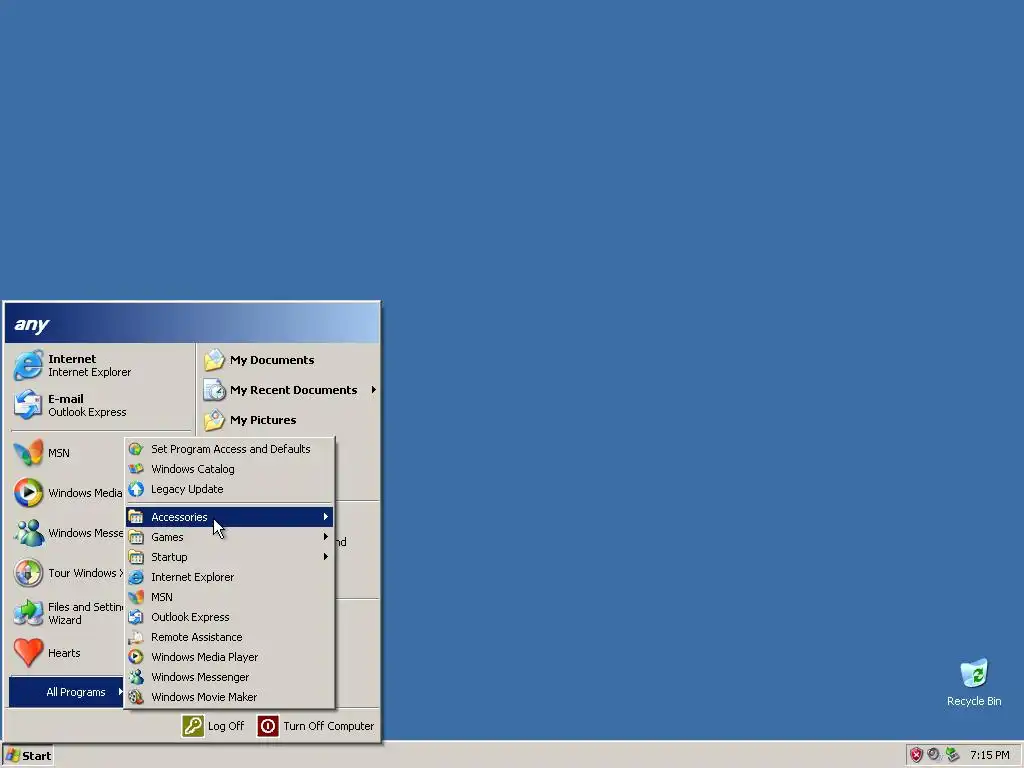
Task: Click the My Recent Documents icon
Action: click(214, 390)
